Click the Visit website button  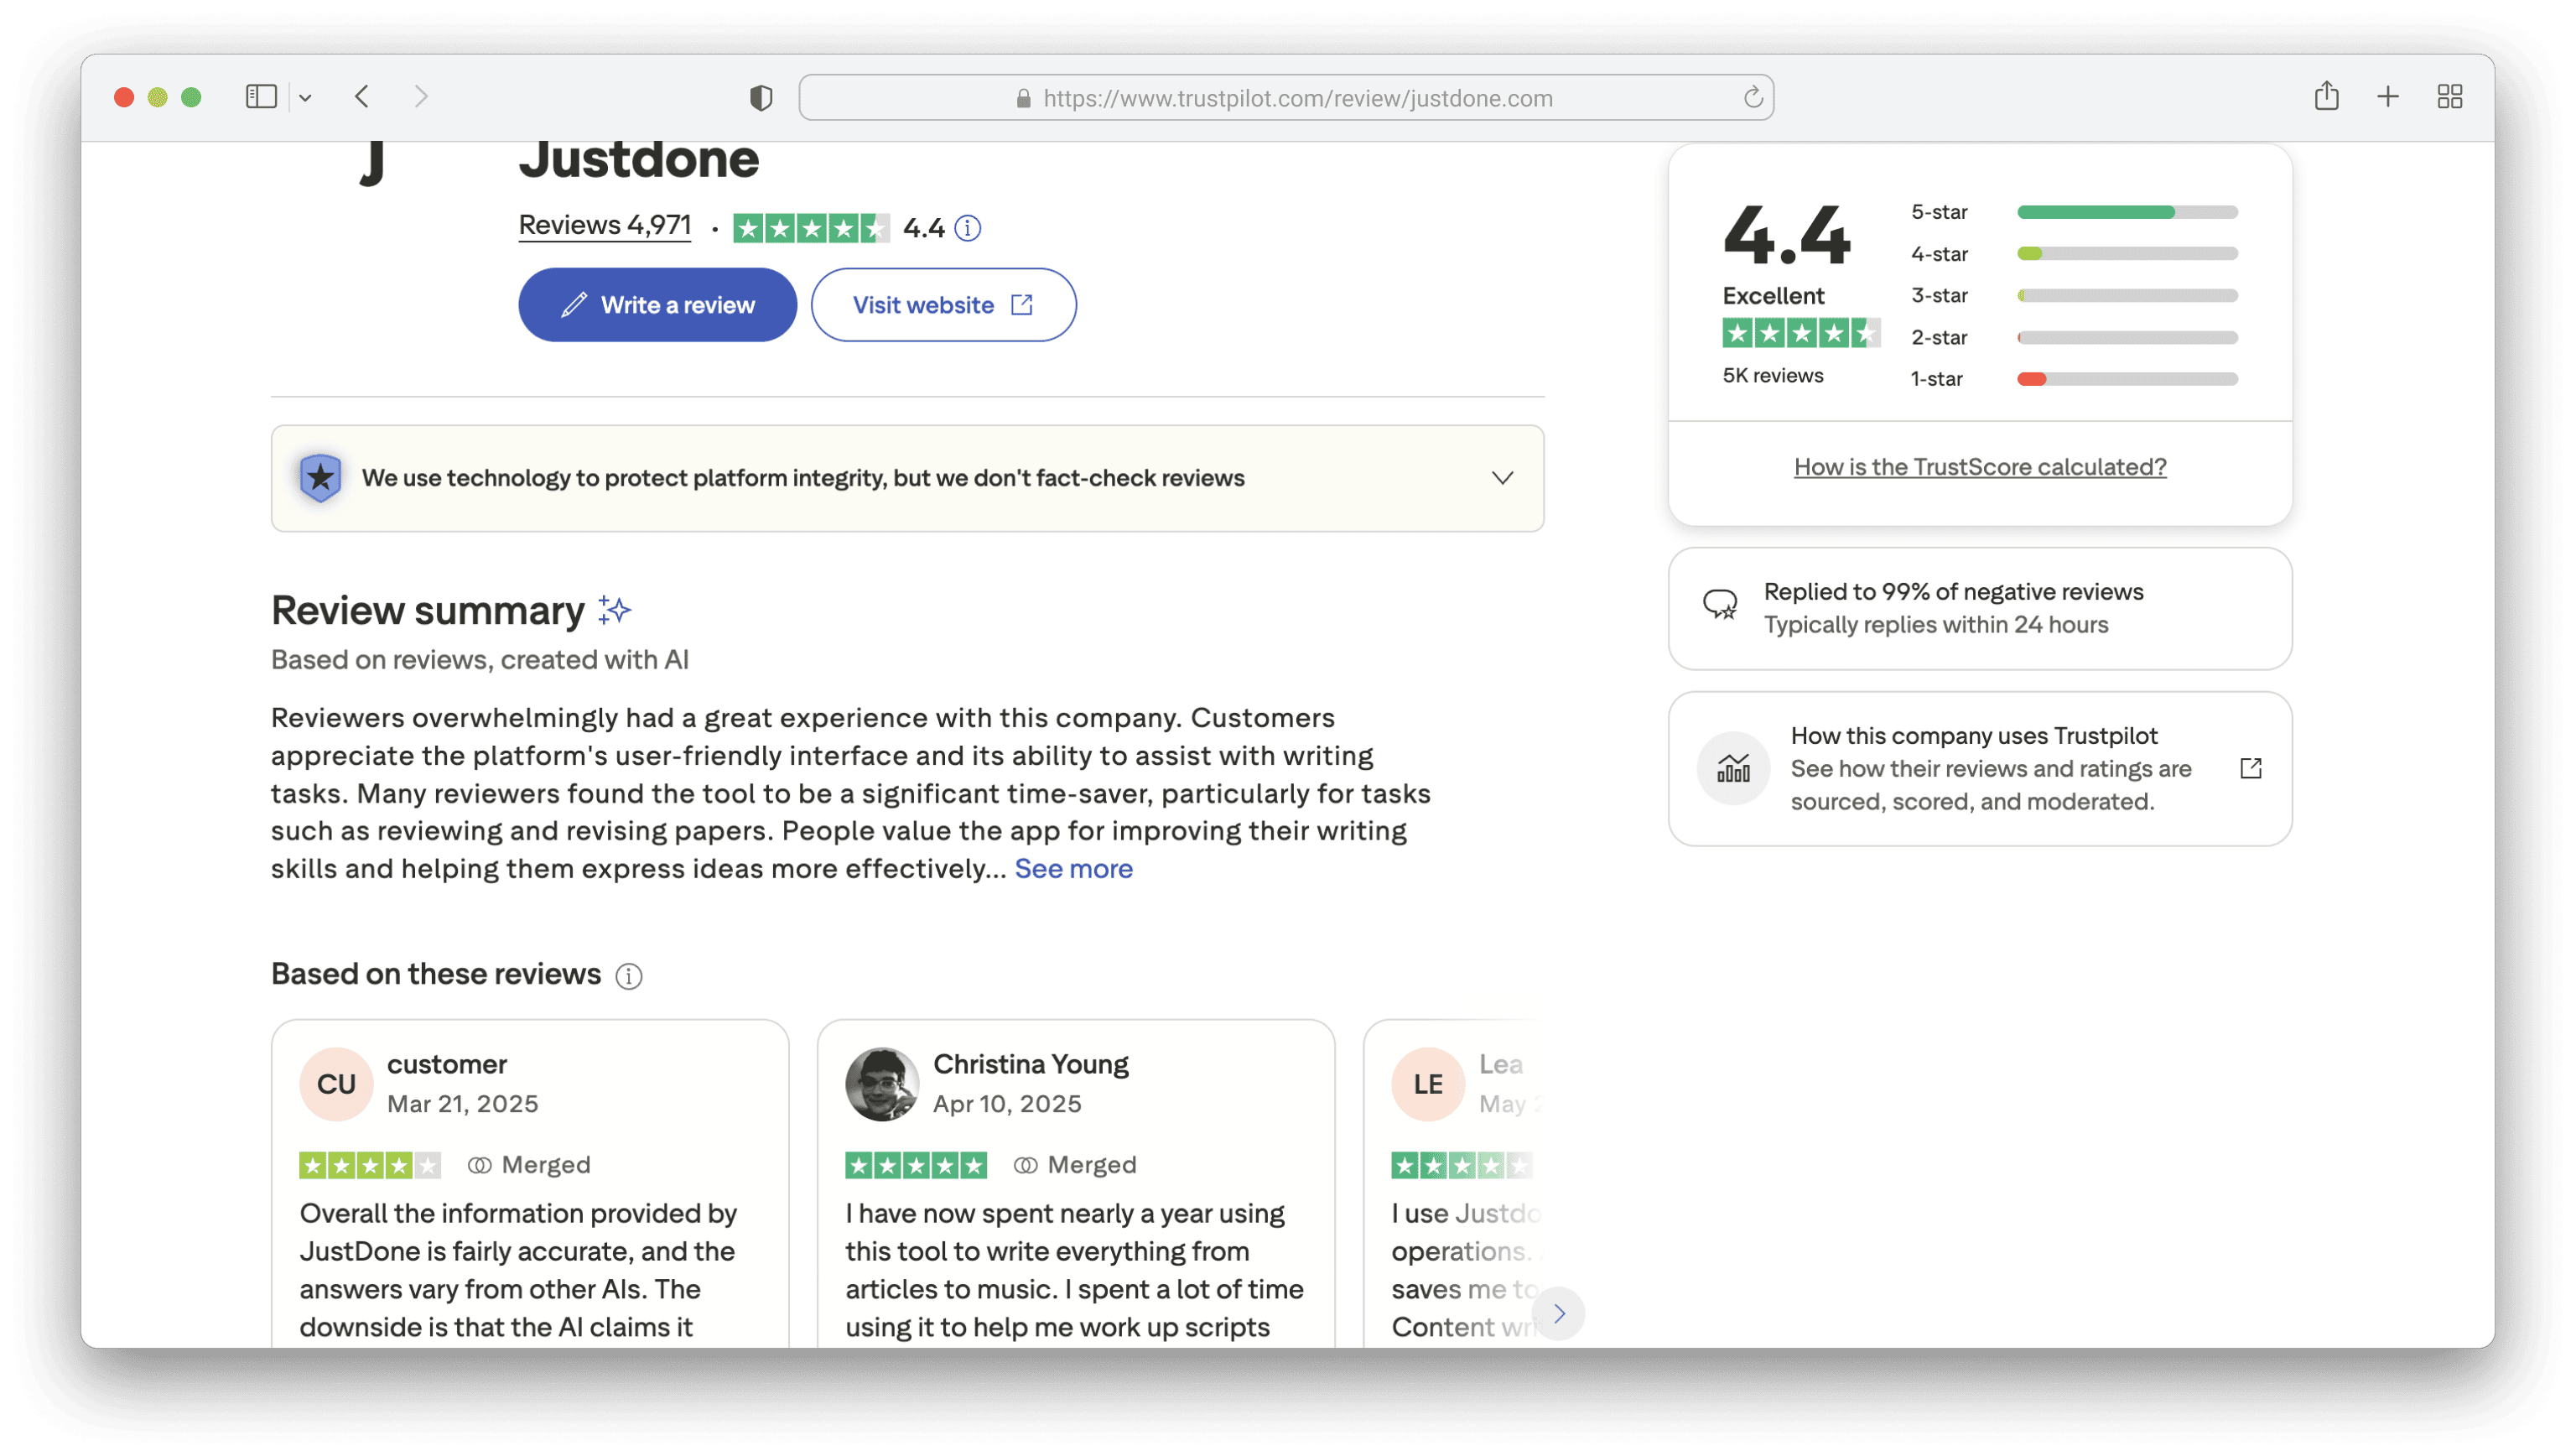pyautogui.click(x=943, y=305)
